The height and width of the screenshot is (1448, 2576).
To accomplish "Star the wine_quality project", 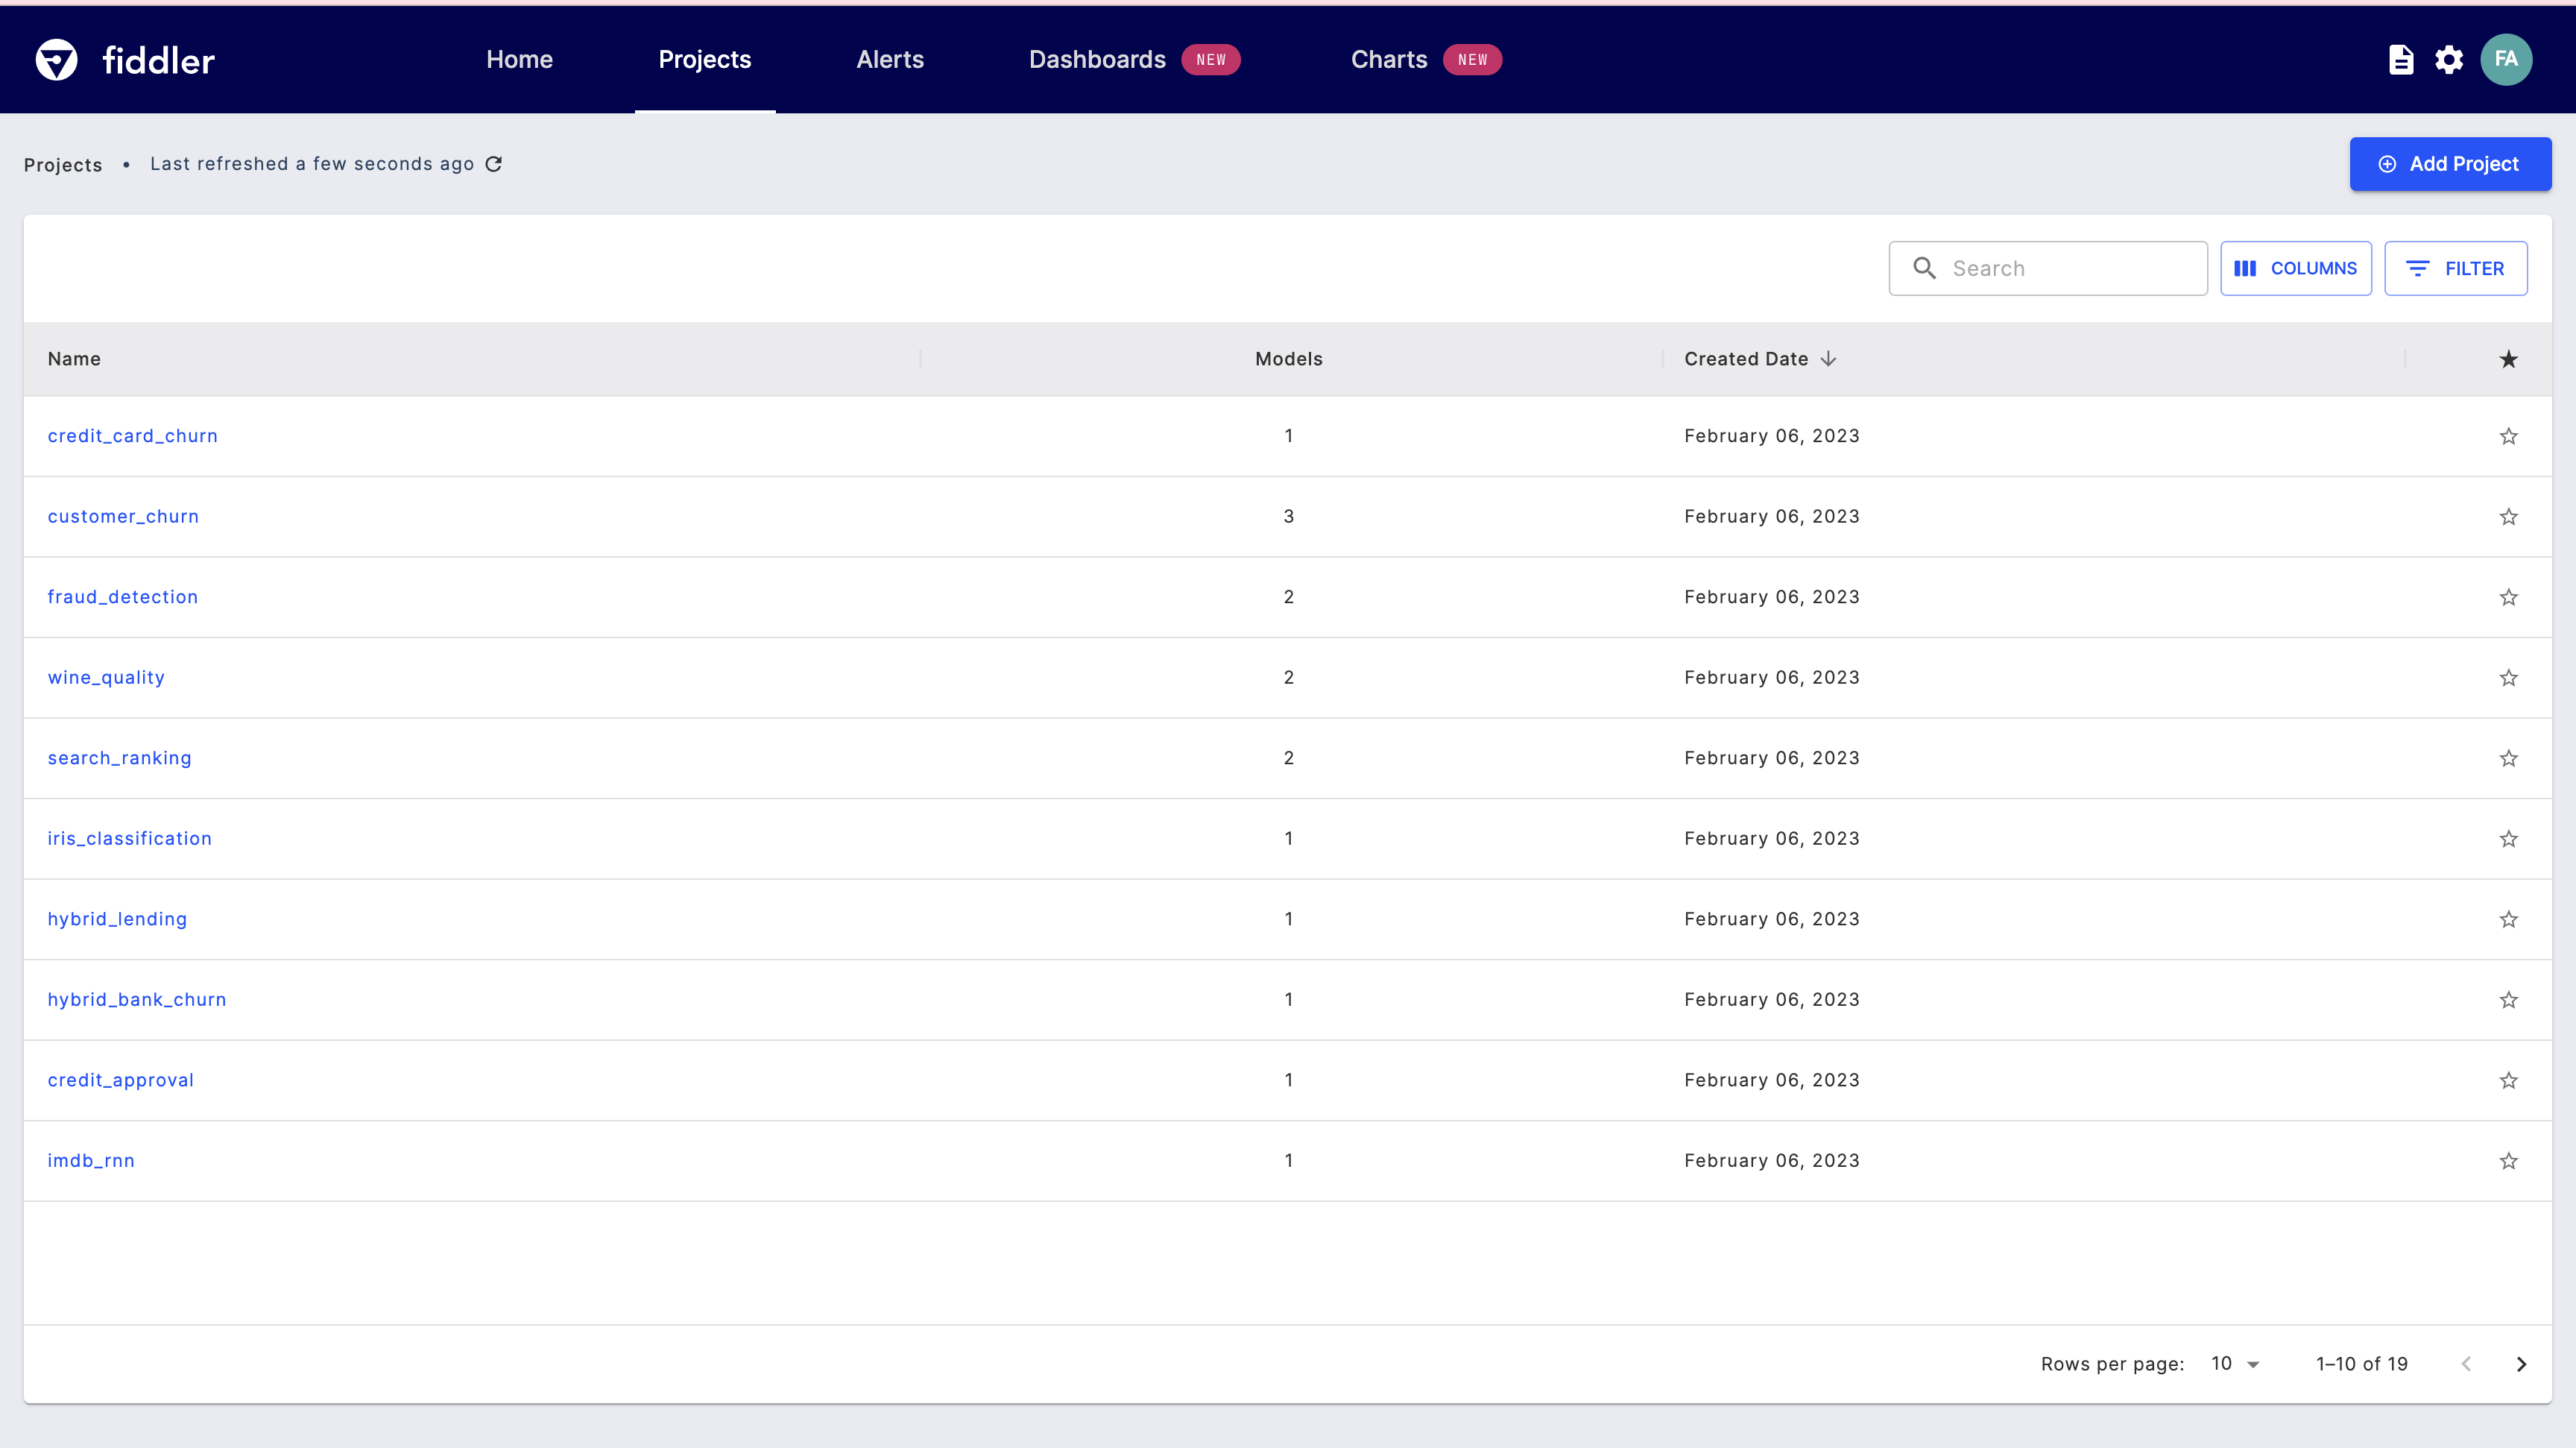I will 2509,678.
